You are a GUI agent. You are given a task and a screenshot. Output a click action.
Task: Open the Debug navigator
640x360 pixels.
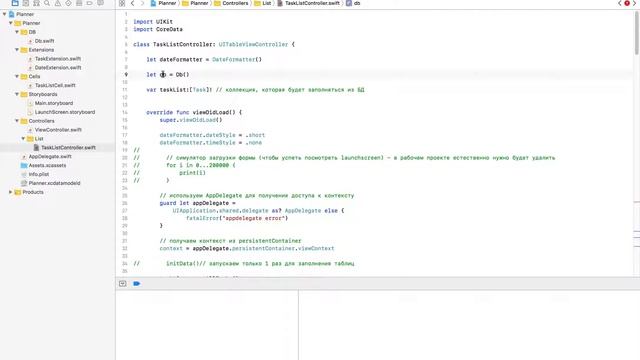(79, 3)
